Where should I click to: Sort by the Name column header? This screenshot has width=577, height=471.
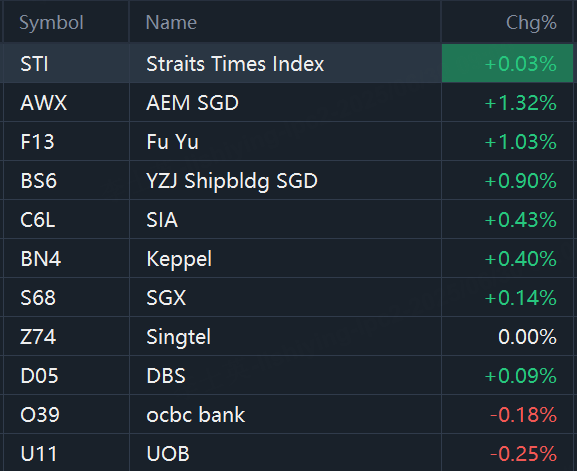[171, 23]
